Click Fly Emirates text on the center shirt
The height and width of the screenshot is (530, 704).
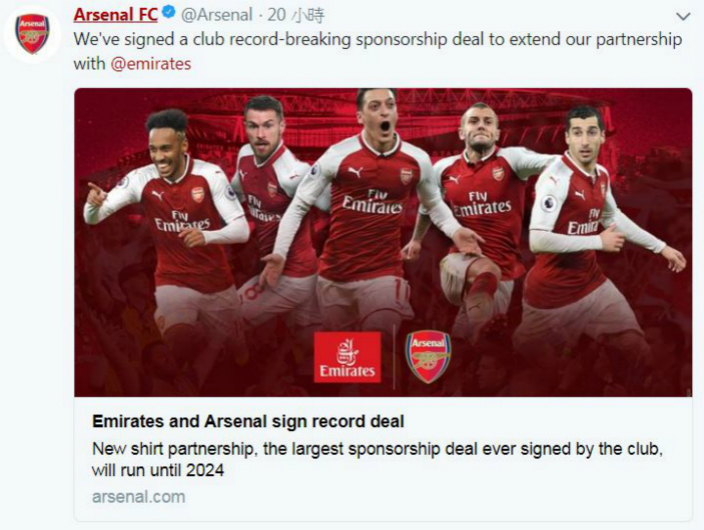pos(373,201)
